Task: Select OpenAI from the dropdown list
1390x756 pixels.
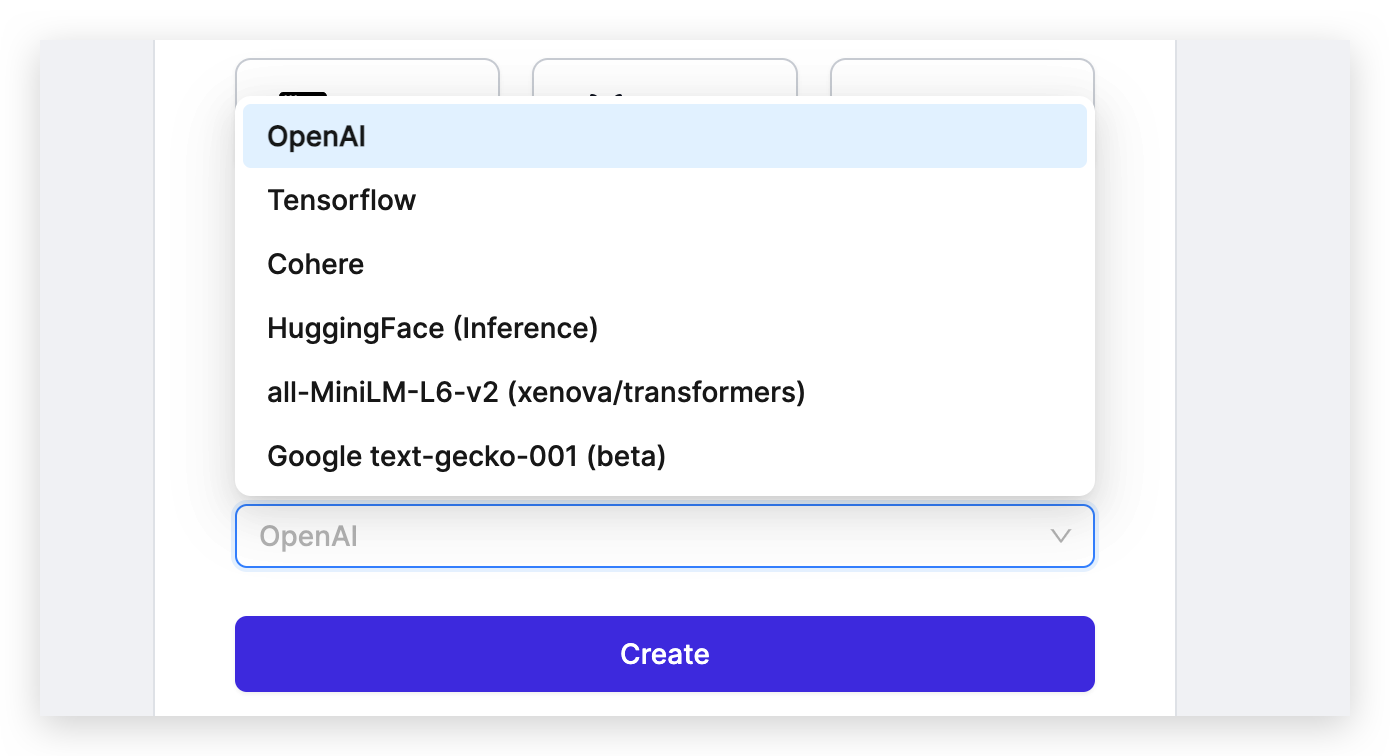Action: (665, 136)
